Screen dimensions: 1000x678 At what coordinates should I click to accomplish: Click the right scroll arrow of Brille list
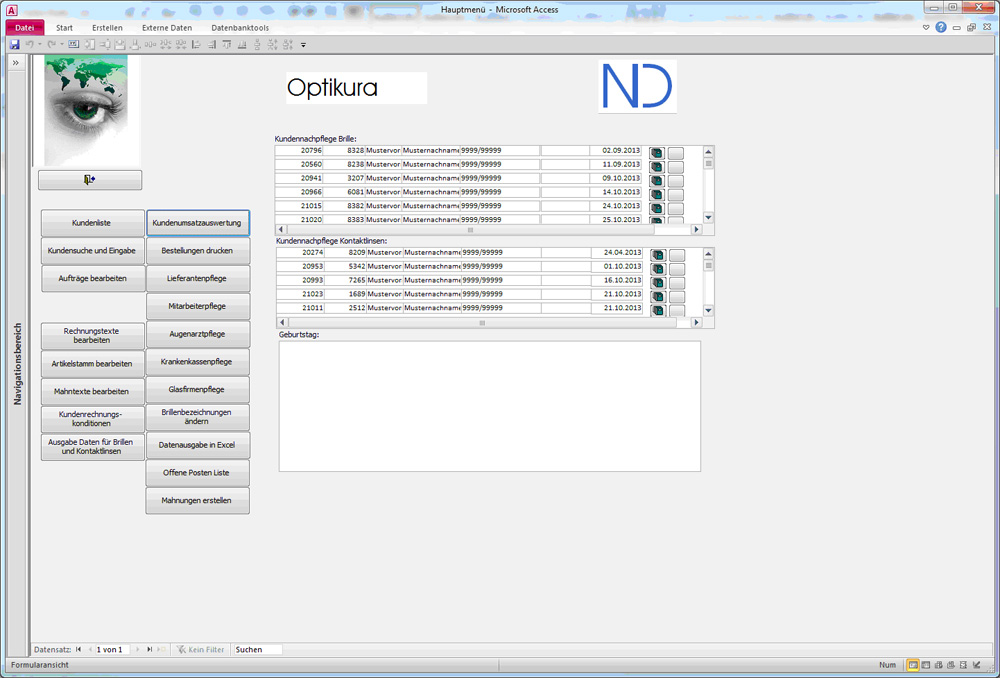(696, 230)
